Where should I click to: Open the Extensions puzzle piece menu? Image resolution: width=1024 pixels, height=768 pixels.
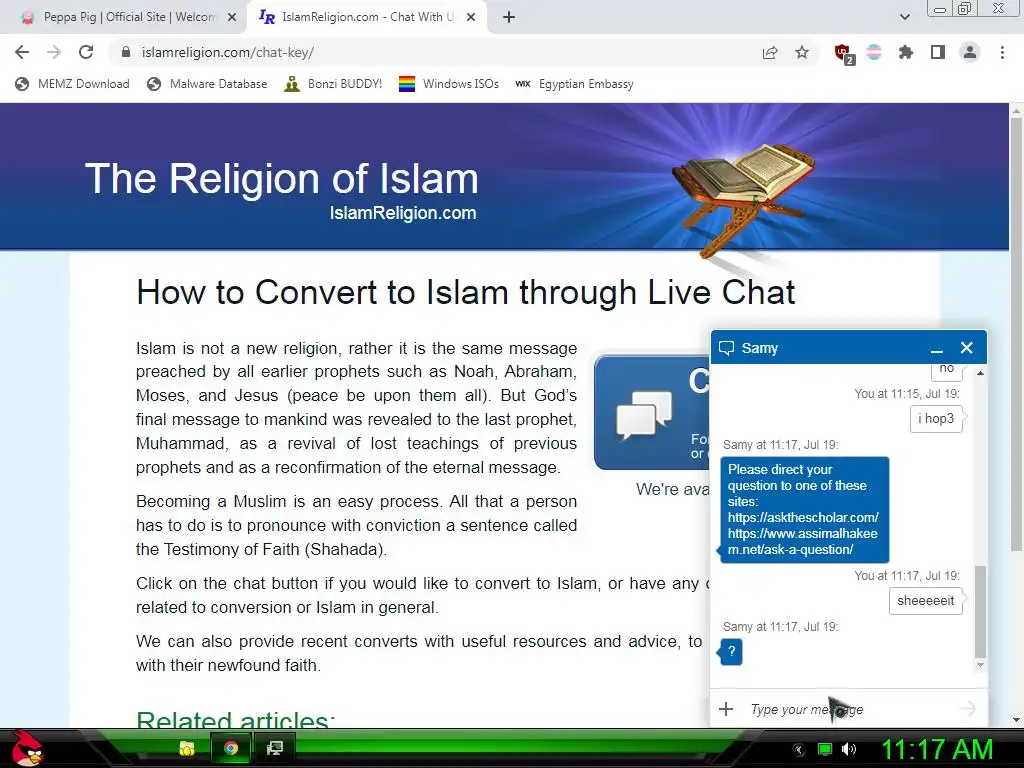pyautogui.click(x=906, y=52)
